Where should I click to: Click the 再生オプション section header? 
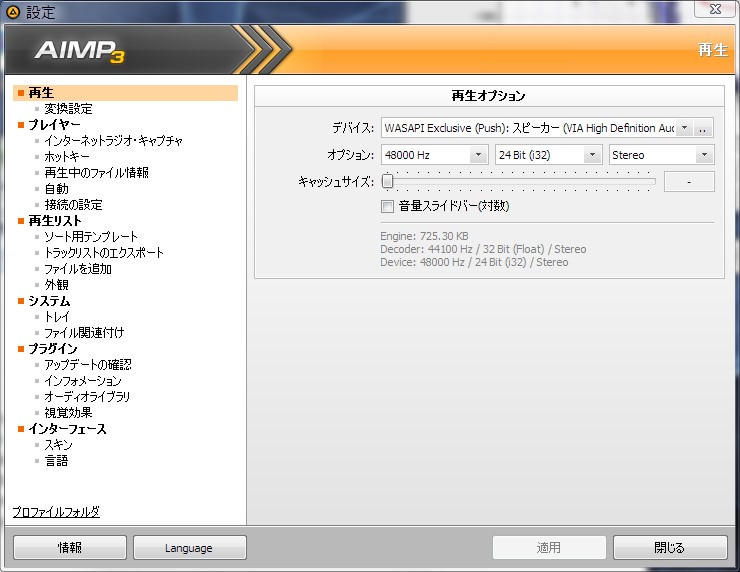[488, 96]
